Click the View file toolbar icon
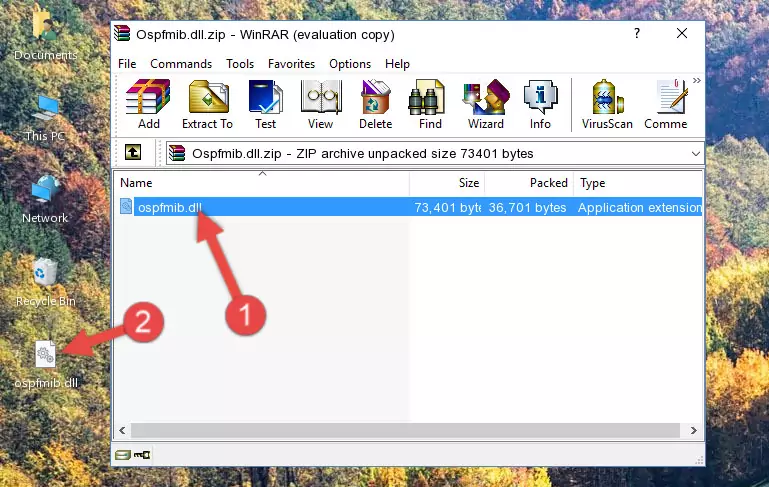769x487 pixels. tap(321, 104)
